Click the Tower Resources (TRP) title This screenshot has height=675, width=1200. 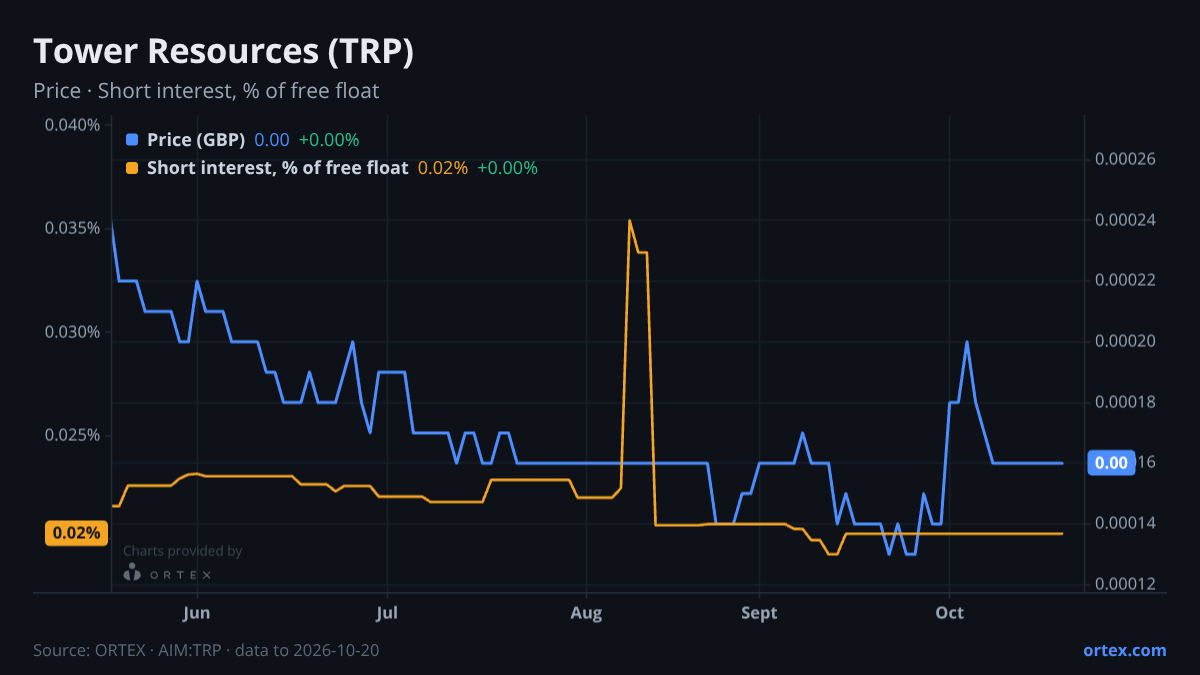pyautogui.click(x=223, y=52)
